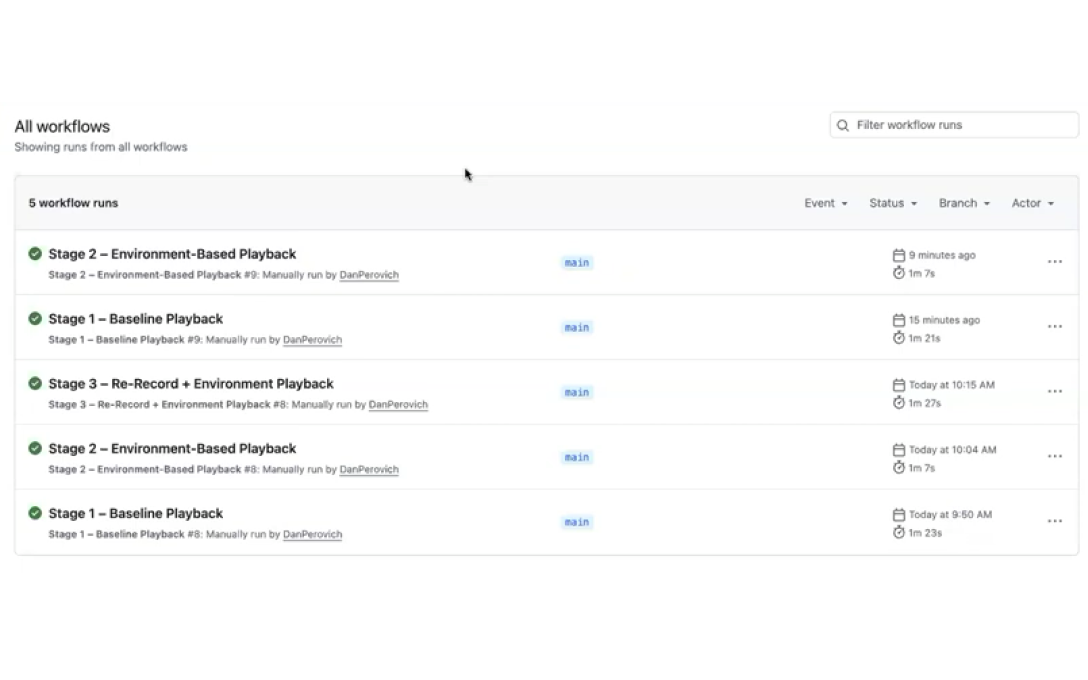Open more options for Stage 2 run #8
Screen dimensions: 1088x680
(1055, 456)
